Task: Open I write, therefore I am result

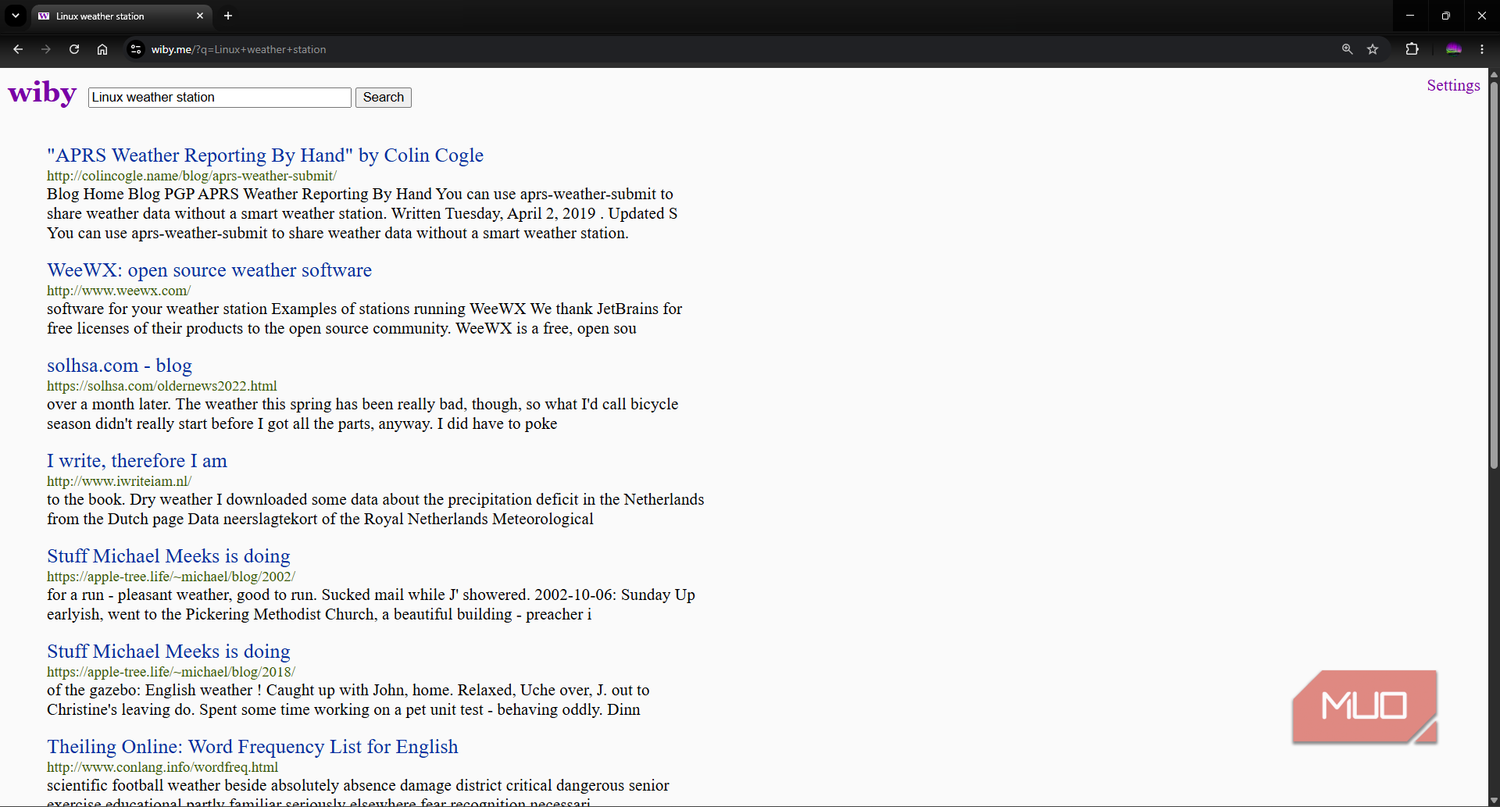Action: 137,461
